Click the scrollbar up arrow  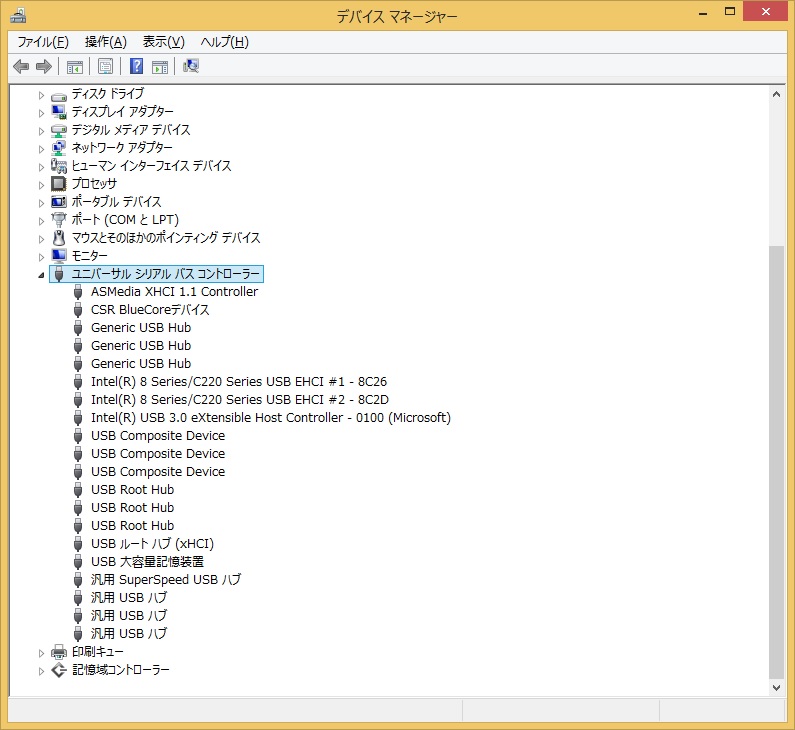(x=776, y=94)
